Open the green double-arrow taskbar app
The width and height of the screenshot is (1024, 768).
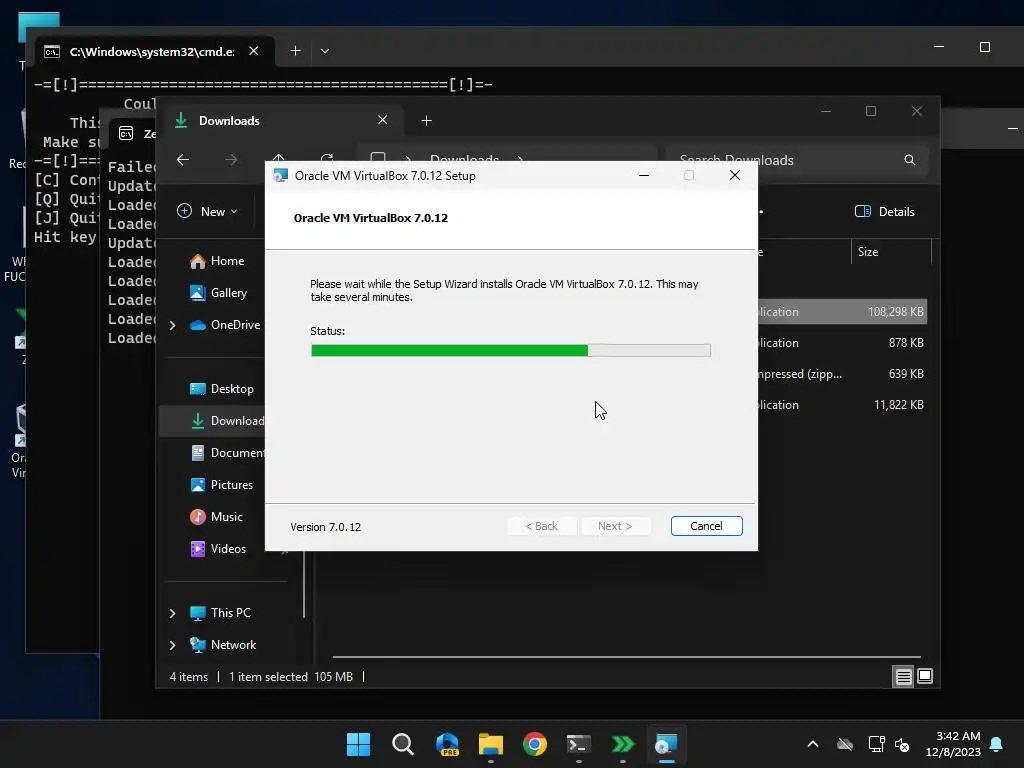pyautogui.click(x=622, y=744)
